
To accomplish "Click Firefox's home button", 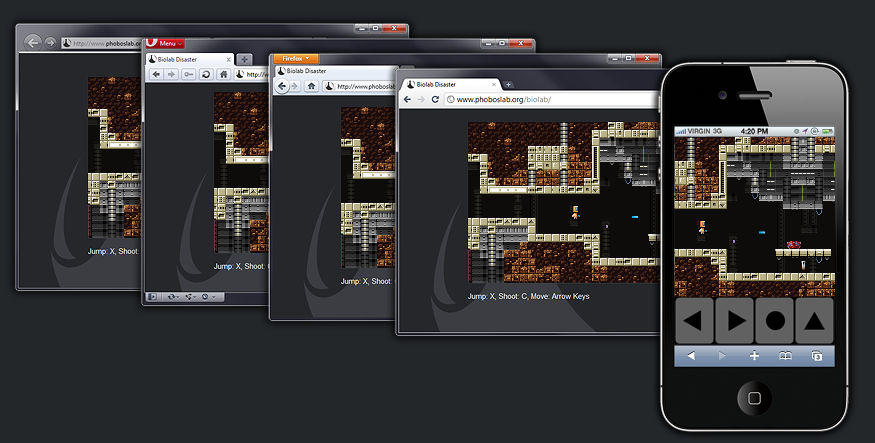I will point(311,86).
